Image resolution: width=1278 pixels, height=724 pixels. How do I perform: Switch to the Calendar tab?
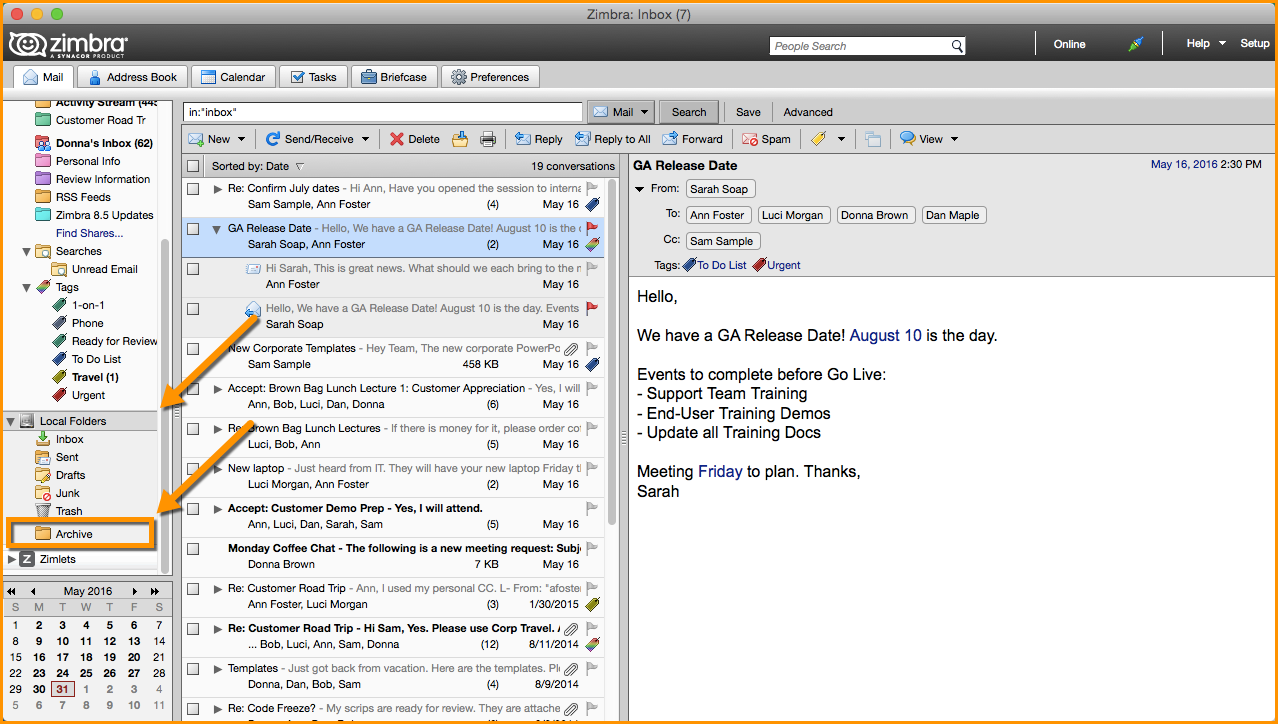tap(233, 76)
